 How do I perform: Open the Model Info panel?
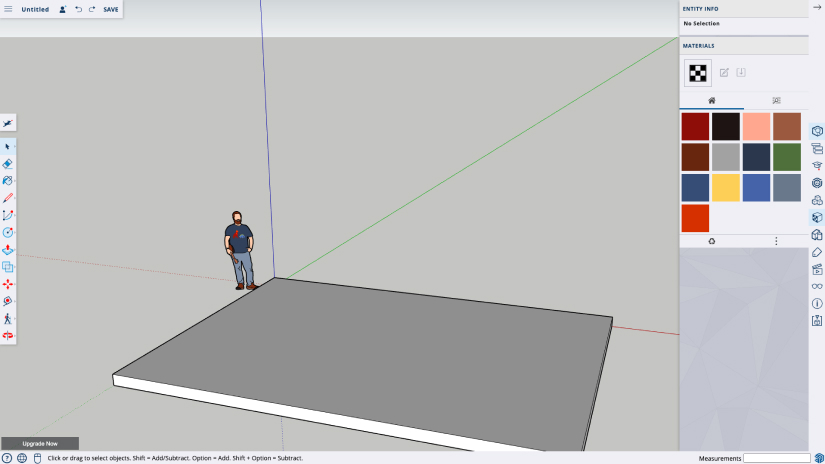pos(817,303)
